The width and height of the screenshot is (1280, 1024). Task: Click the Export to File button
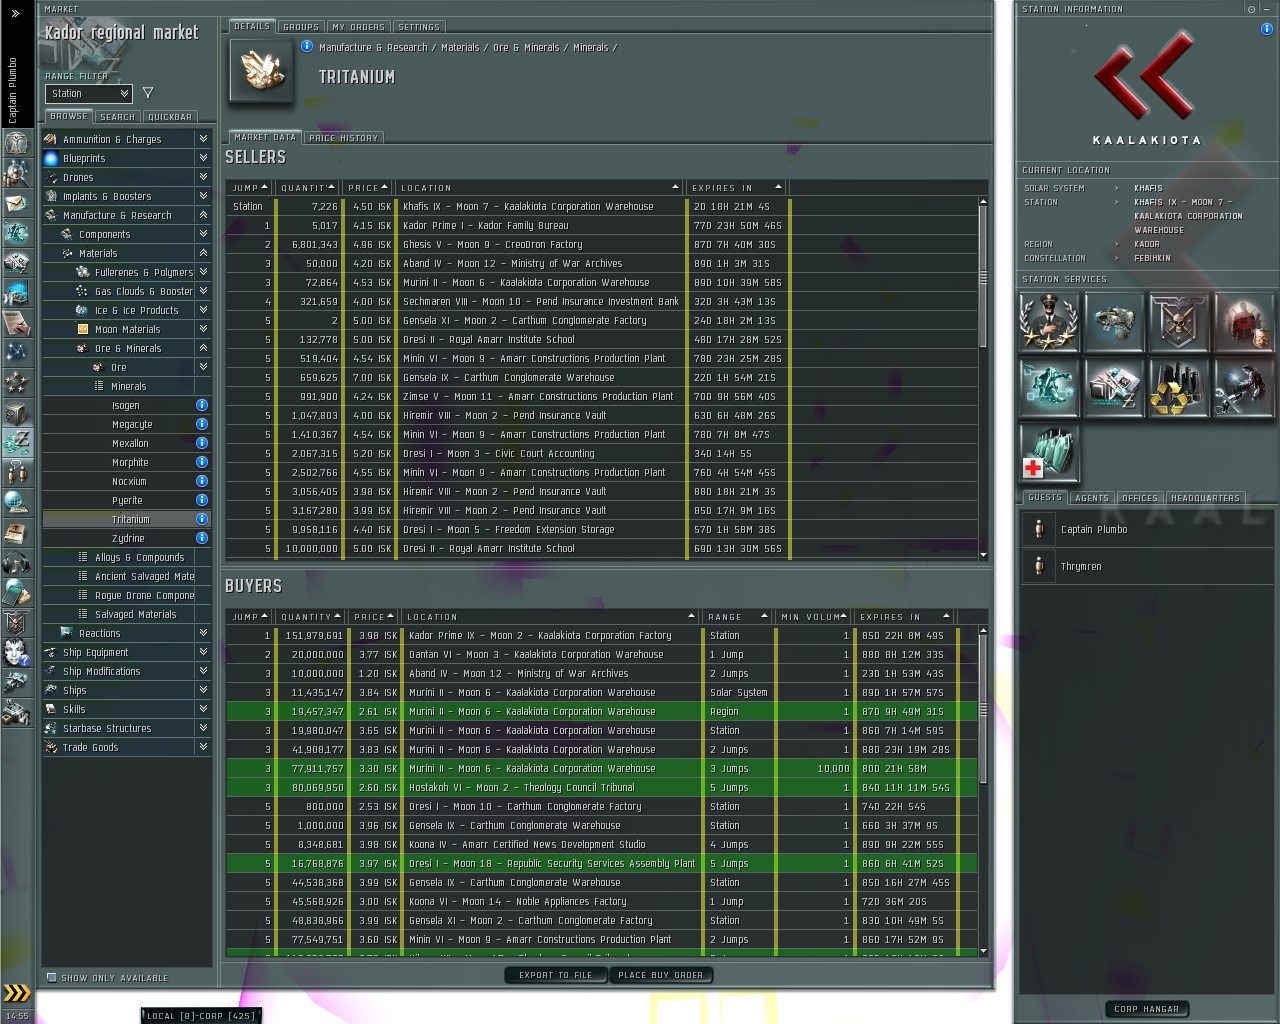coord(556,975)
